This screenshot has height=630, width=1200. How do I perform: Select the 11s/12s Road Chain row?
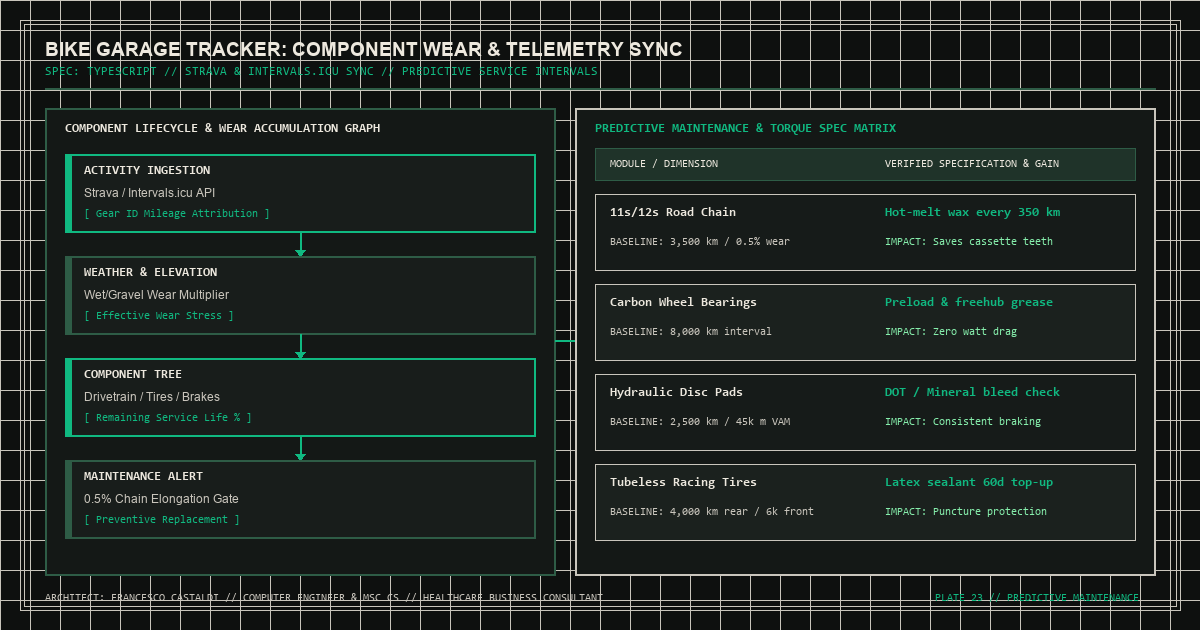click(x=865, y=232)
